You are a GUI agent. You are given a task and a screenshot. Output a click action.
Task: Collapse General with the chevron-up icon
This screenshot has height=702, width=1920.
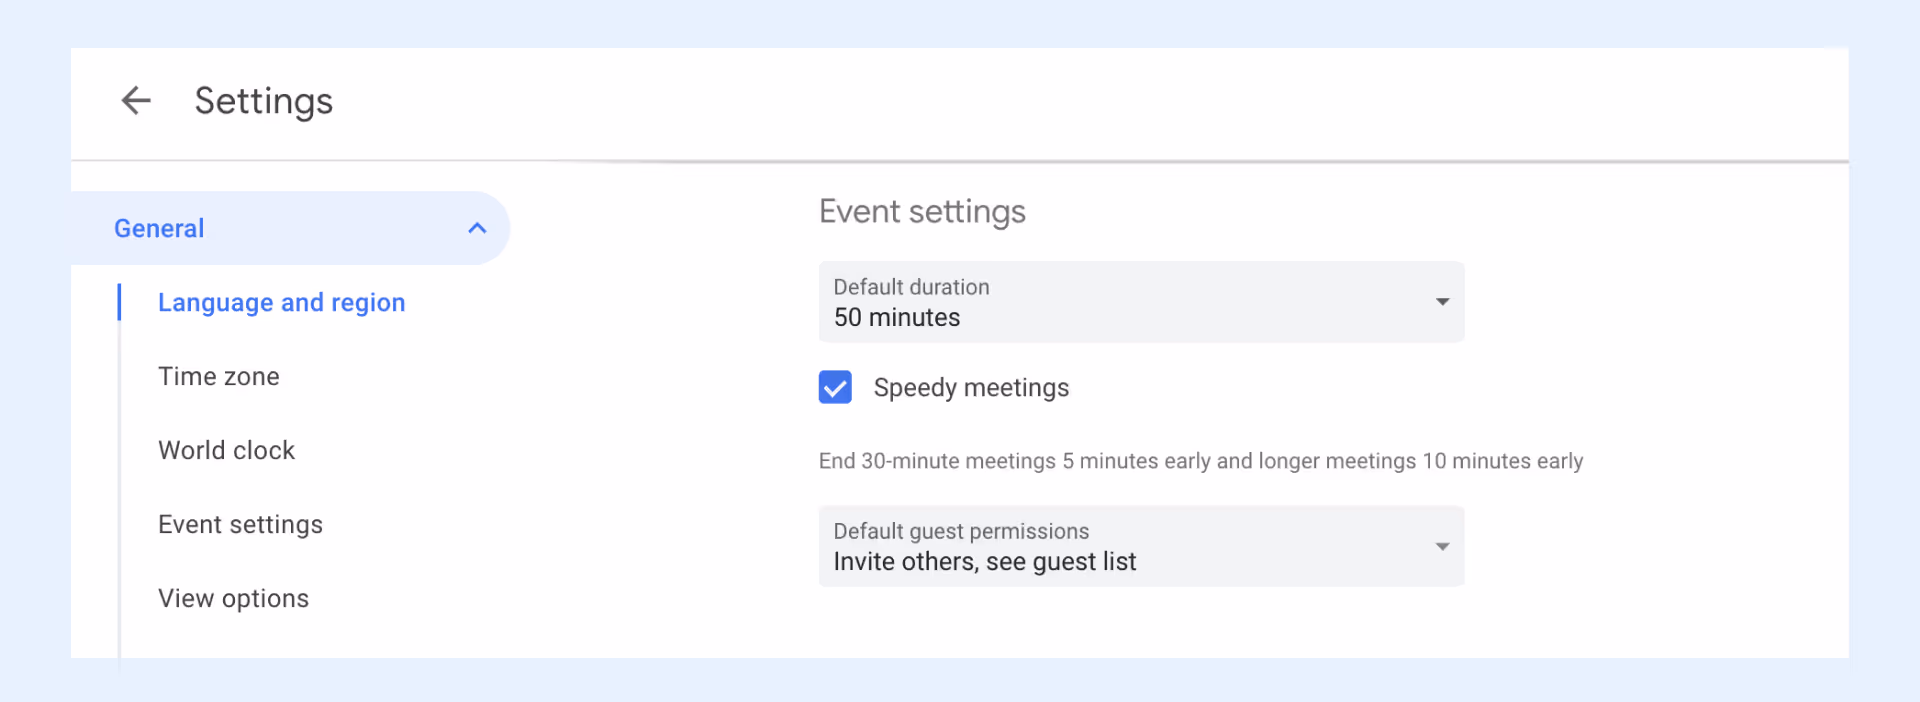(477, 228)
